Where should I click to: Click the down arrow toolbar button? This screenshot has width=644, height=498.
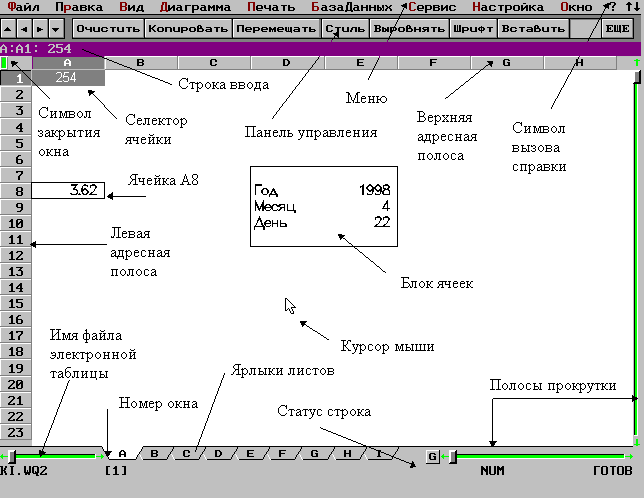(56, 29)
